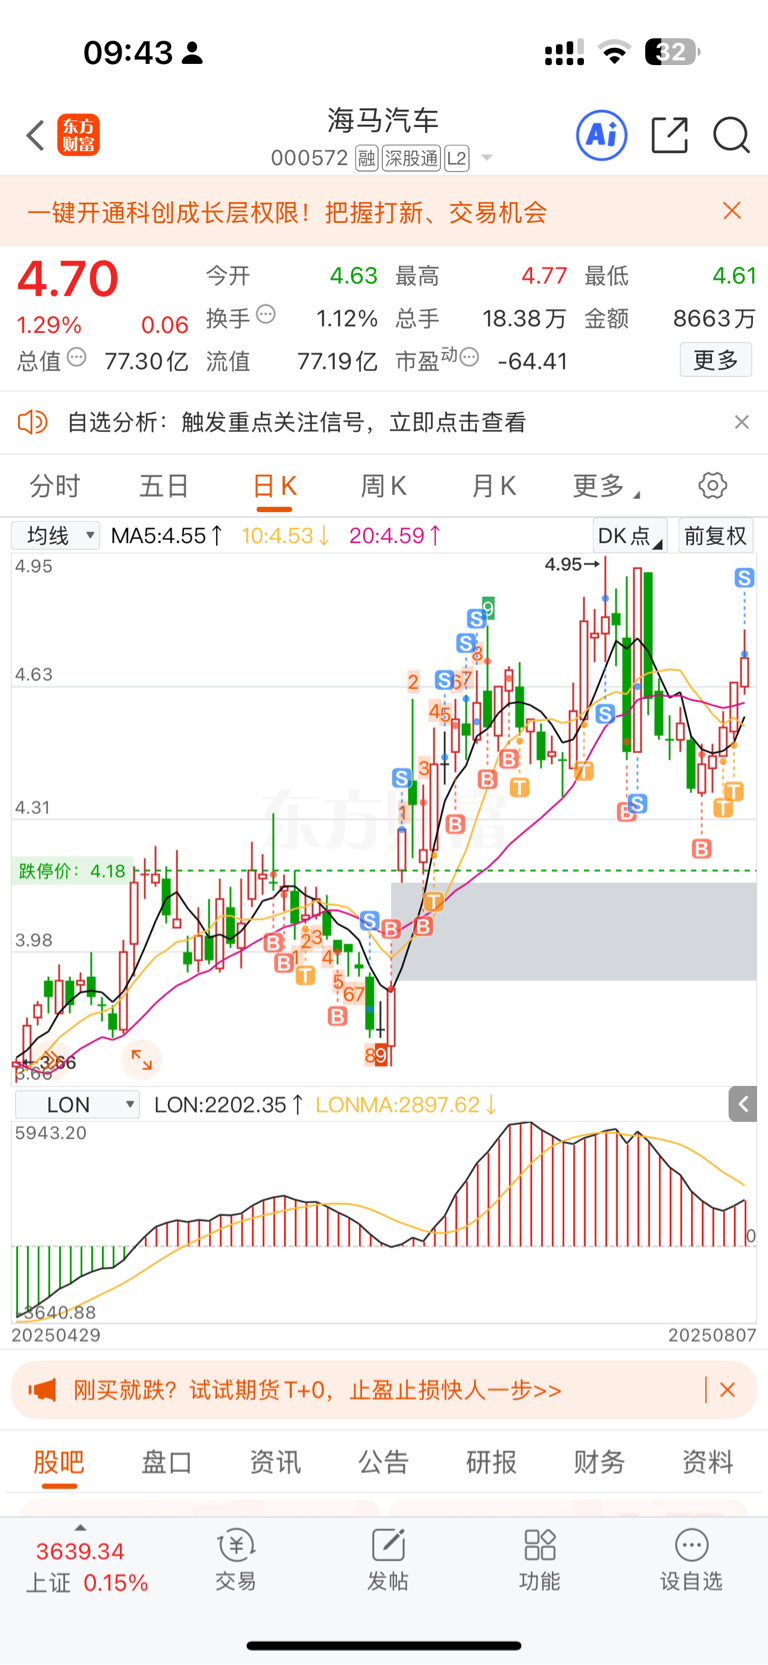The width and height of the screenshot is (768, 1665).
Task: Tap the S marker at chart top right
Action: (x=744, y=577)
